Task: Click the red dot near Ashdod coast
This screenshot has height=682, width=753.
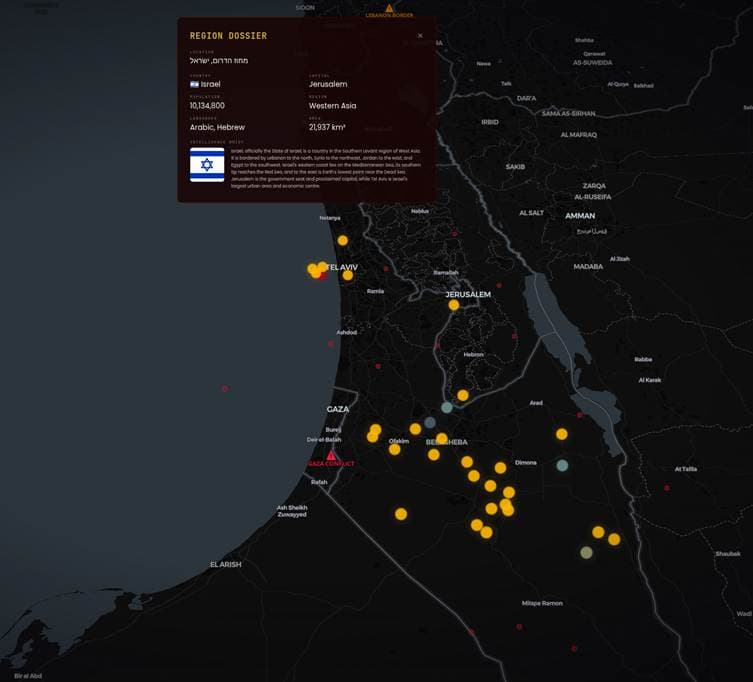Action: (x=331, y=344)
